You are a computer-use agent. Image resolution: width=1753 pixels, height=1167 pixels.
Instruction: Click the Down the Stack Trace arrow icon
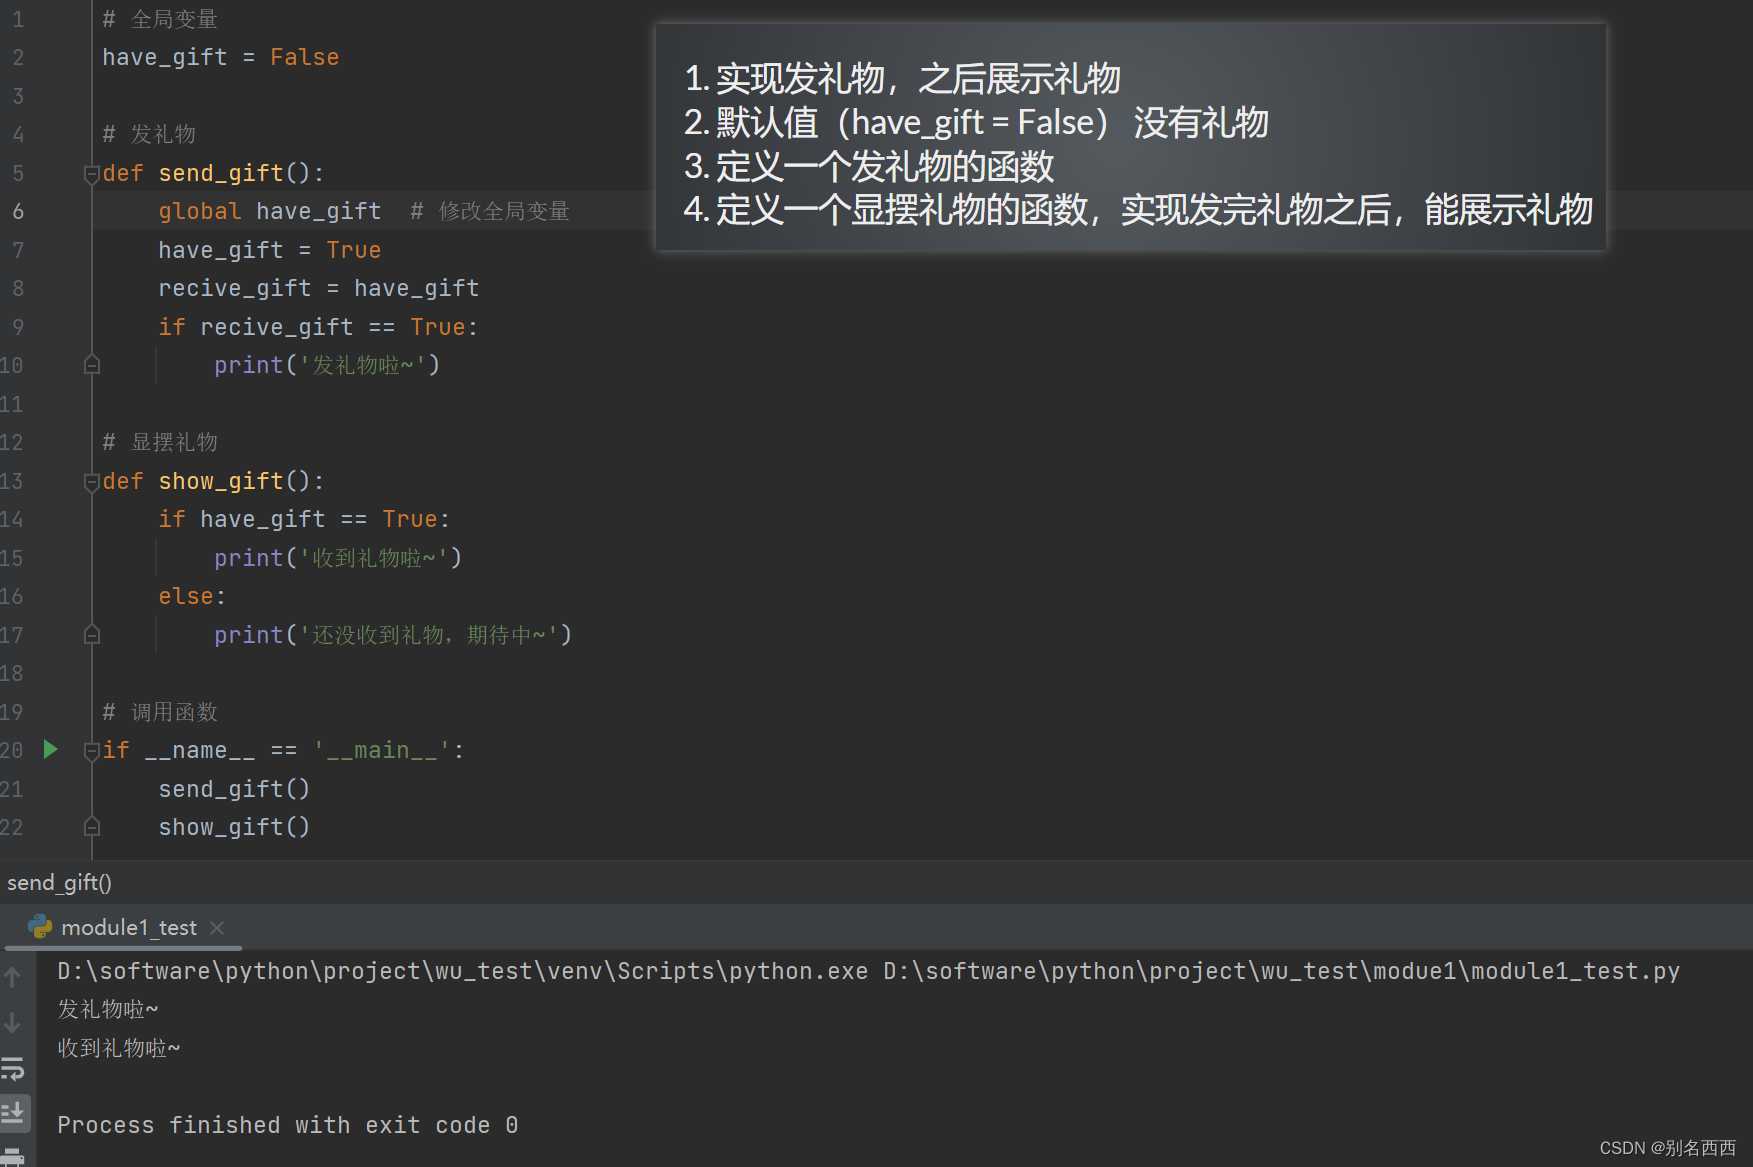click(x=13, y=1023)
